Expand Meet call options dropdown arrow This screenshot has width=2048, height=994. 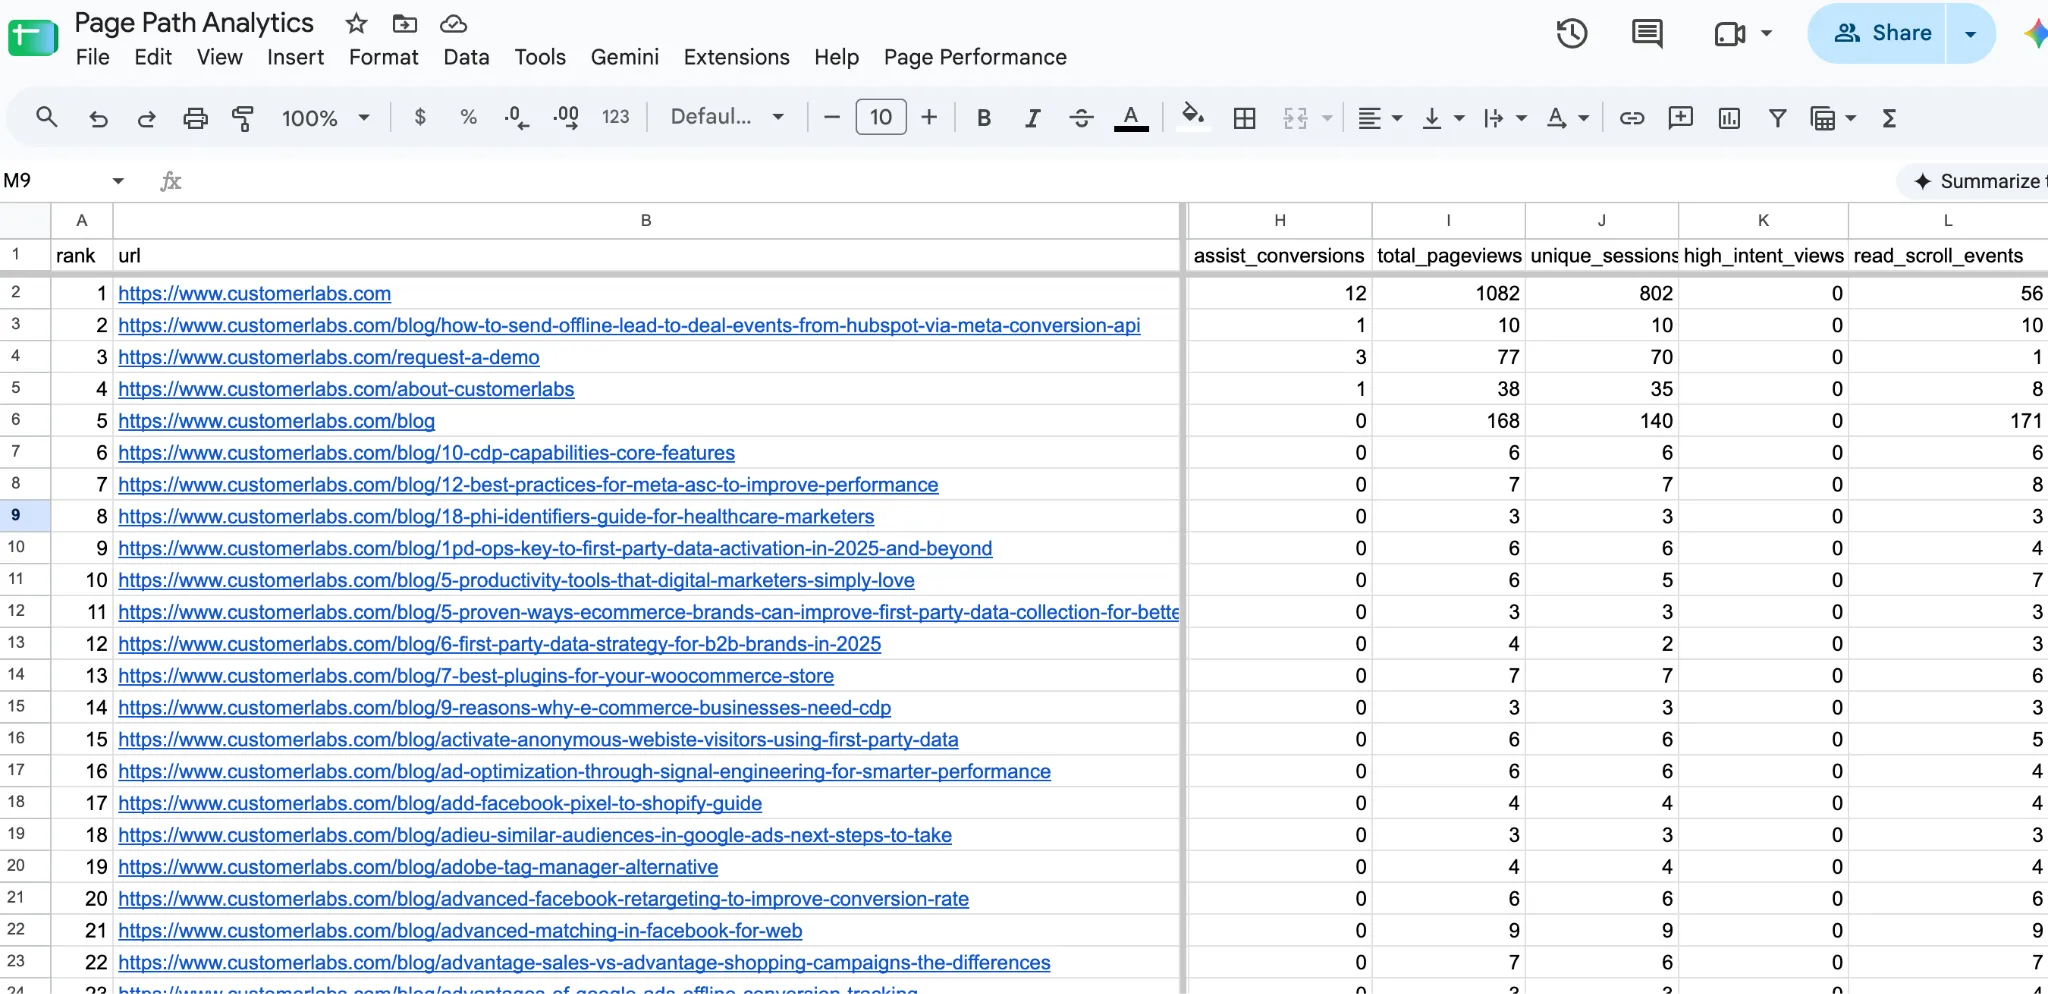(1766, 34)
